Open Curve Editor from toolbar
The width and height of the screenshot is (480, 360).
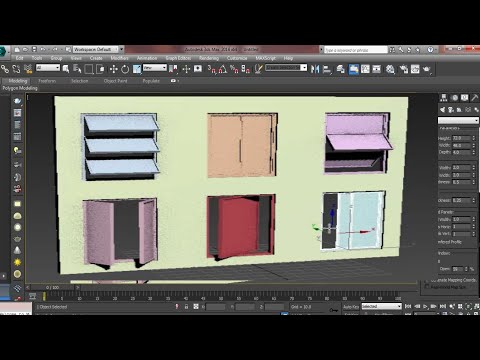[x=365, y=69]
